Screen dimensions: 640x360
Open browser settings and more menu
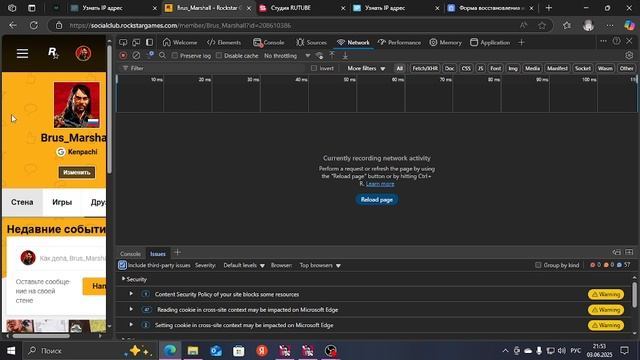click(x=610, y=25)
